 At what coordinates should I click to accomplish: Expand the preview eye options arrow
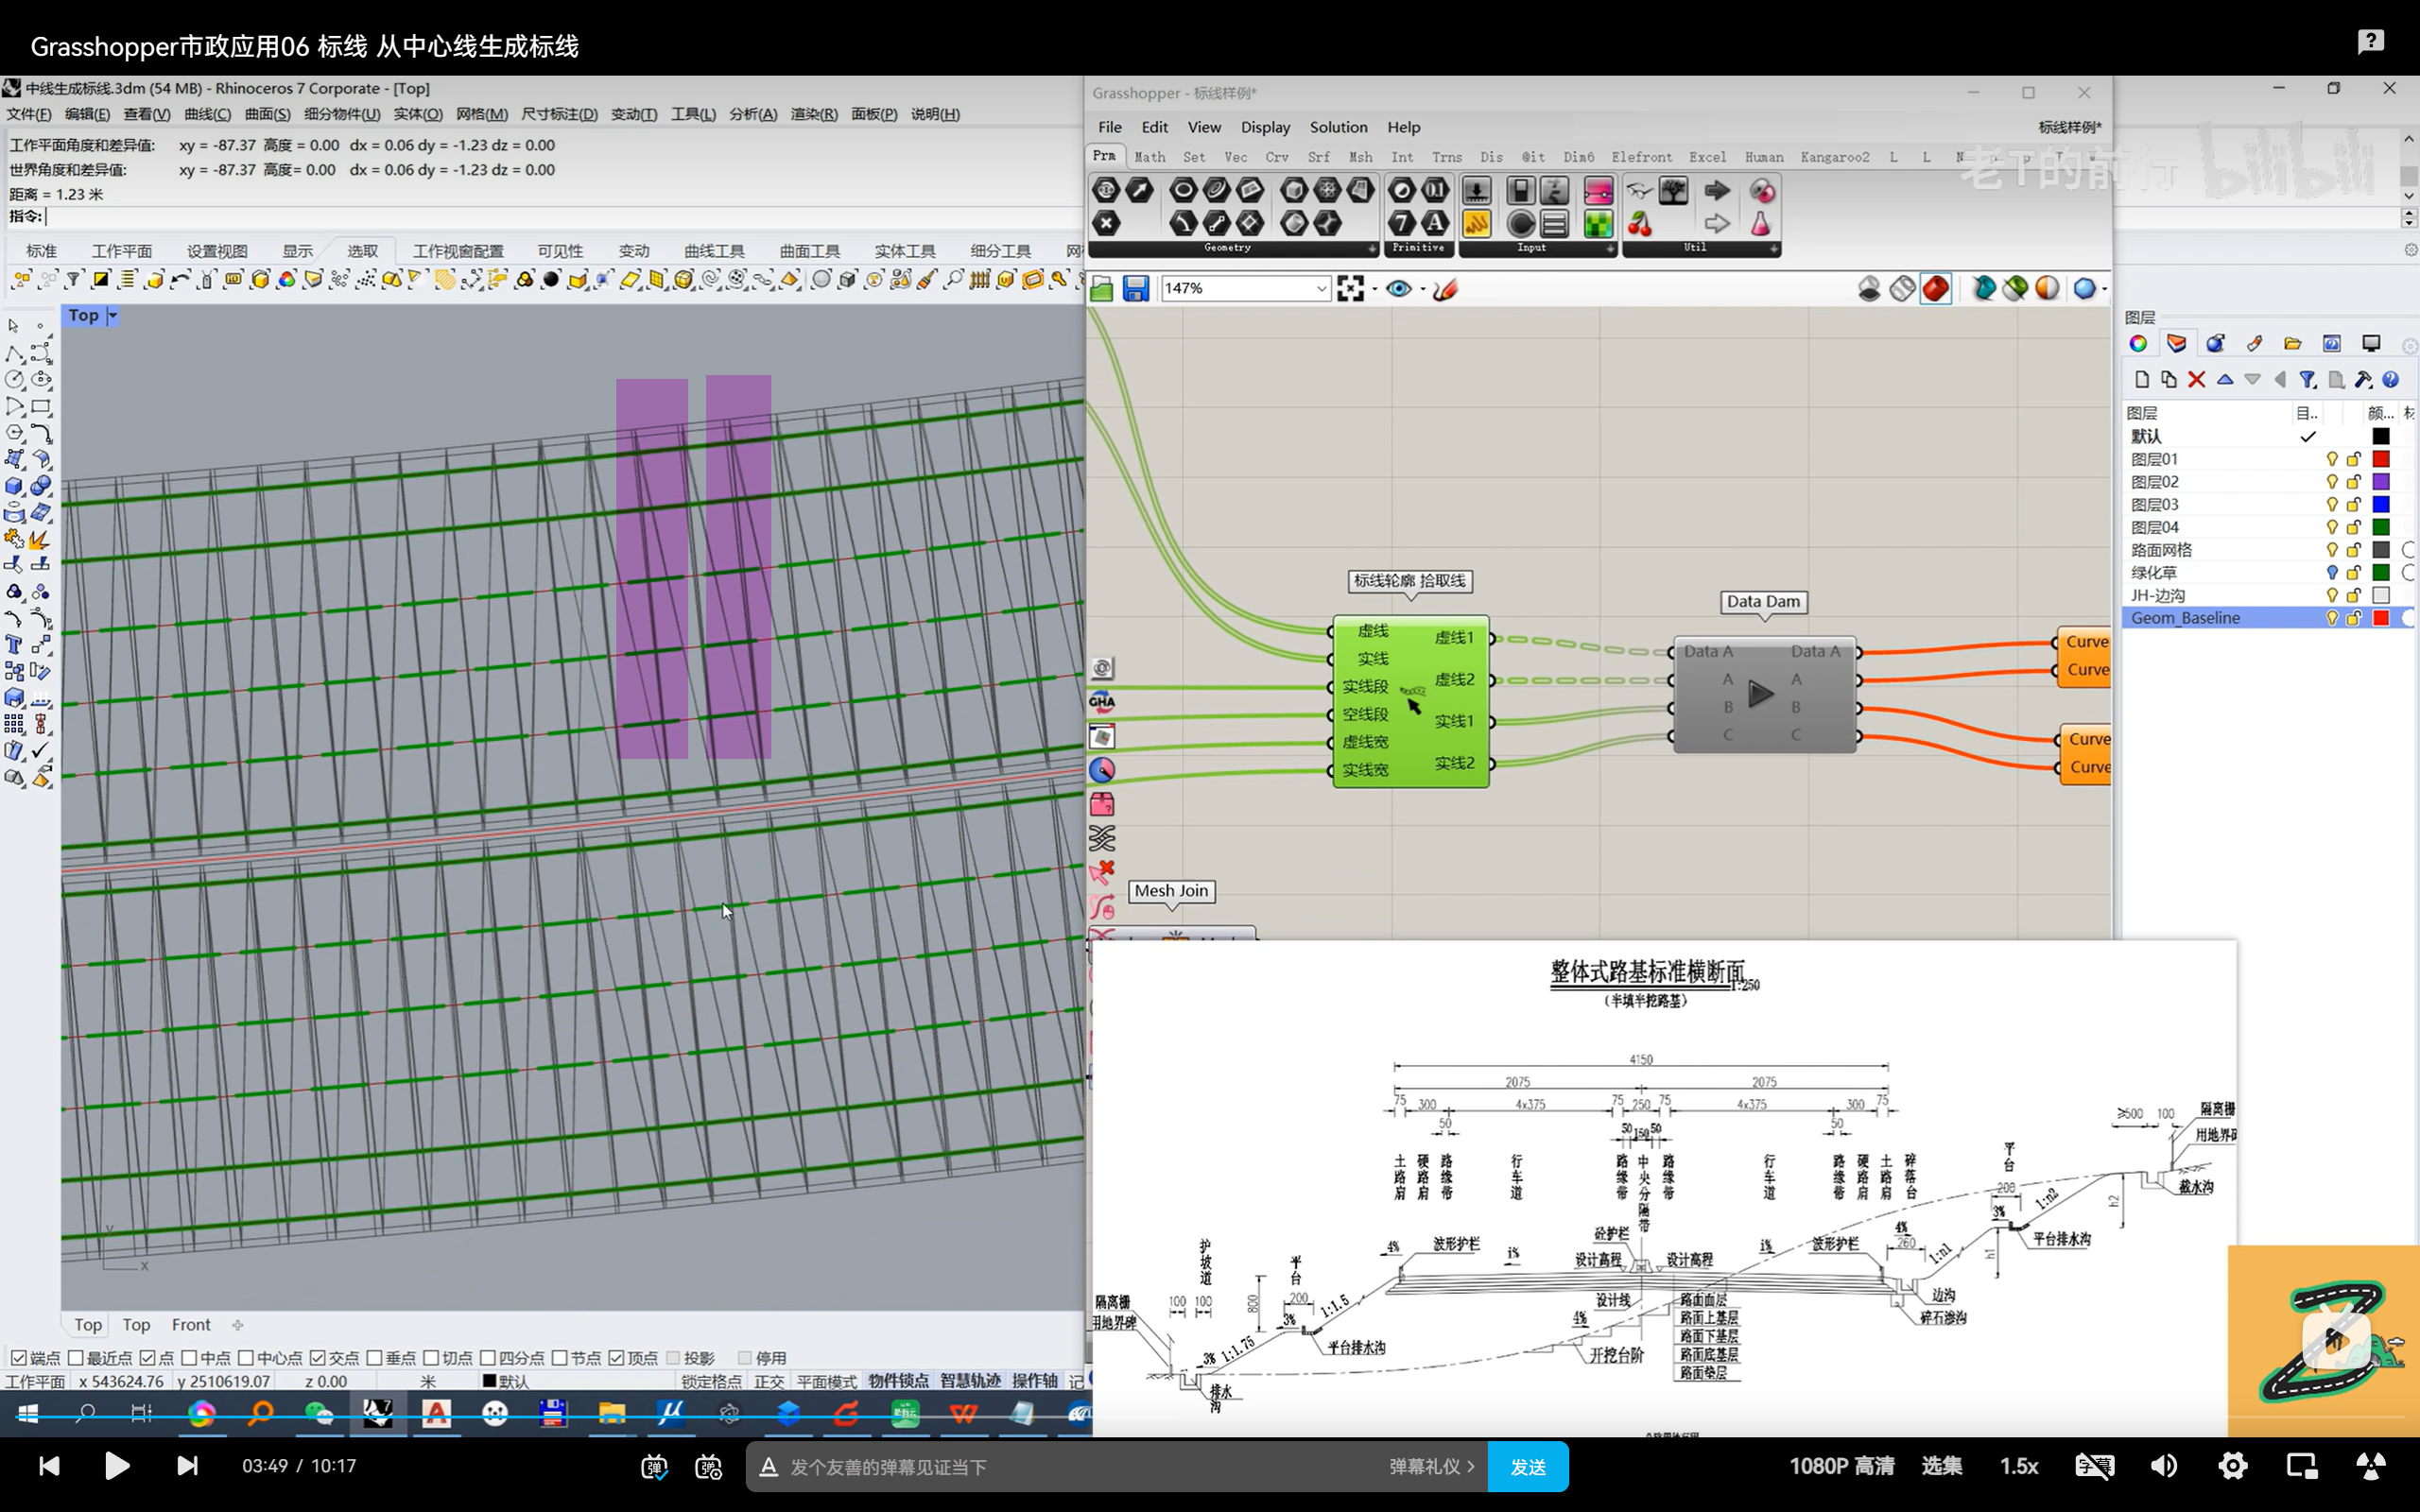point(1422,290)
